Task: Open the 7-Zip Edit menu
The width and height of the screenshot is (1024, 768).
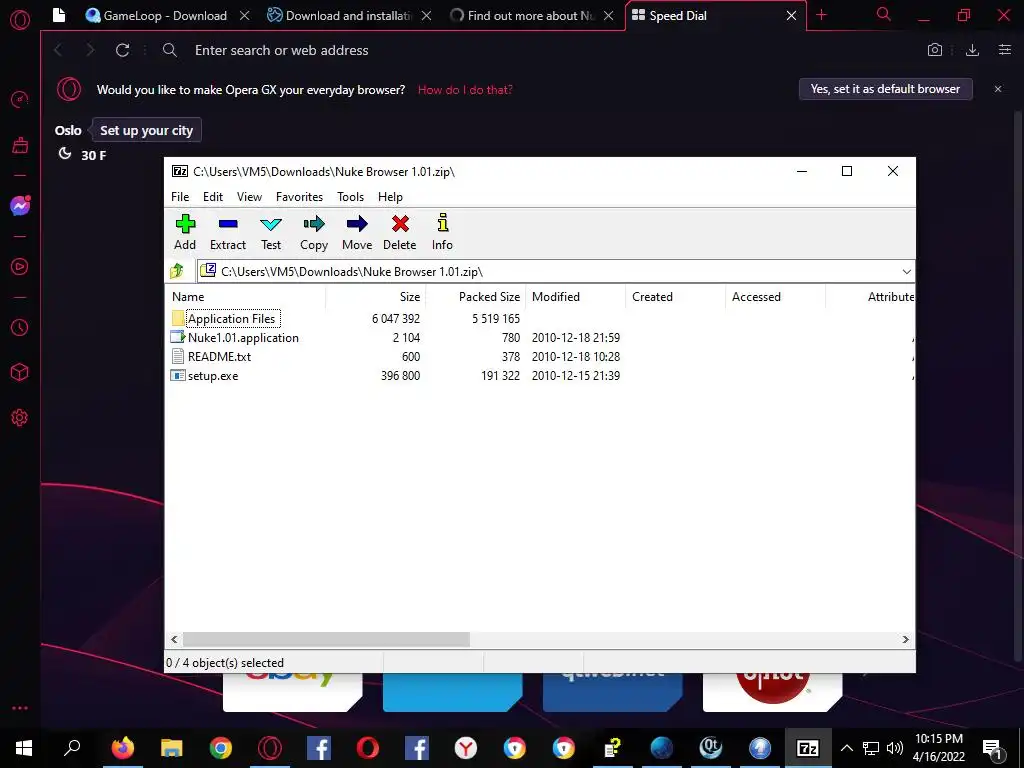Action: pyautogui.click(x=213, y=197)
